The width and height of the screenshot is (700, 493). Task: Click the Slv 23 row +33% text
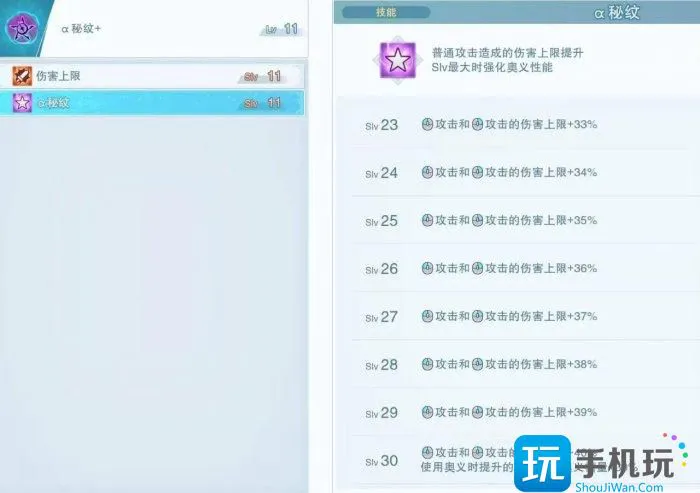coord(509,125)
